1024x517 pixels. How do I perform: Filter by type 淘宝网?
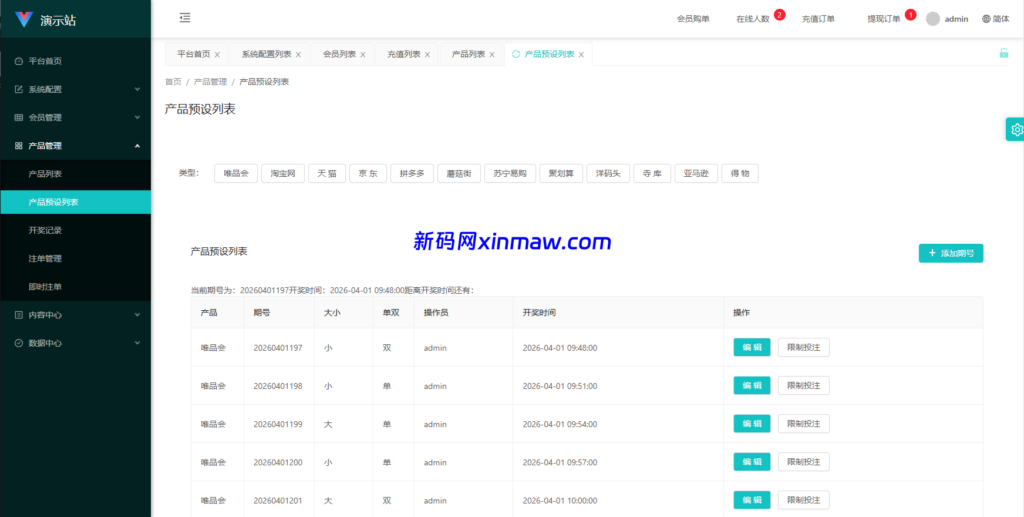coord(283,174)
